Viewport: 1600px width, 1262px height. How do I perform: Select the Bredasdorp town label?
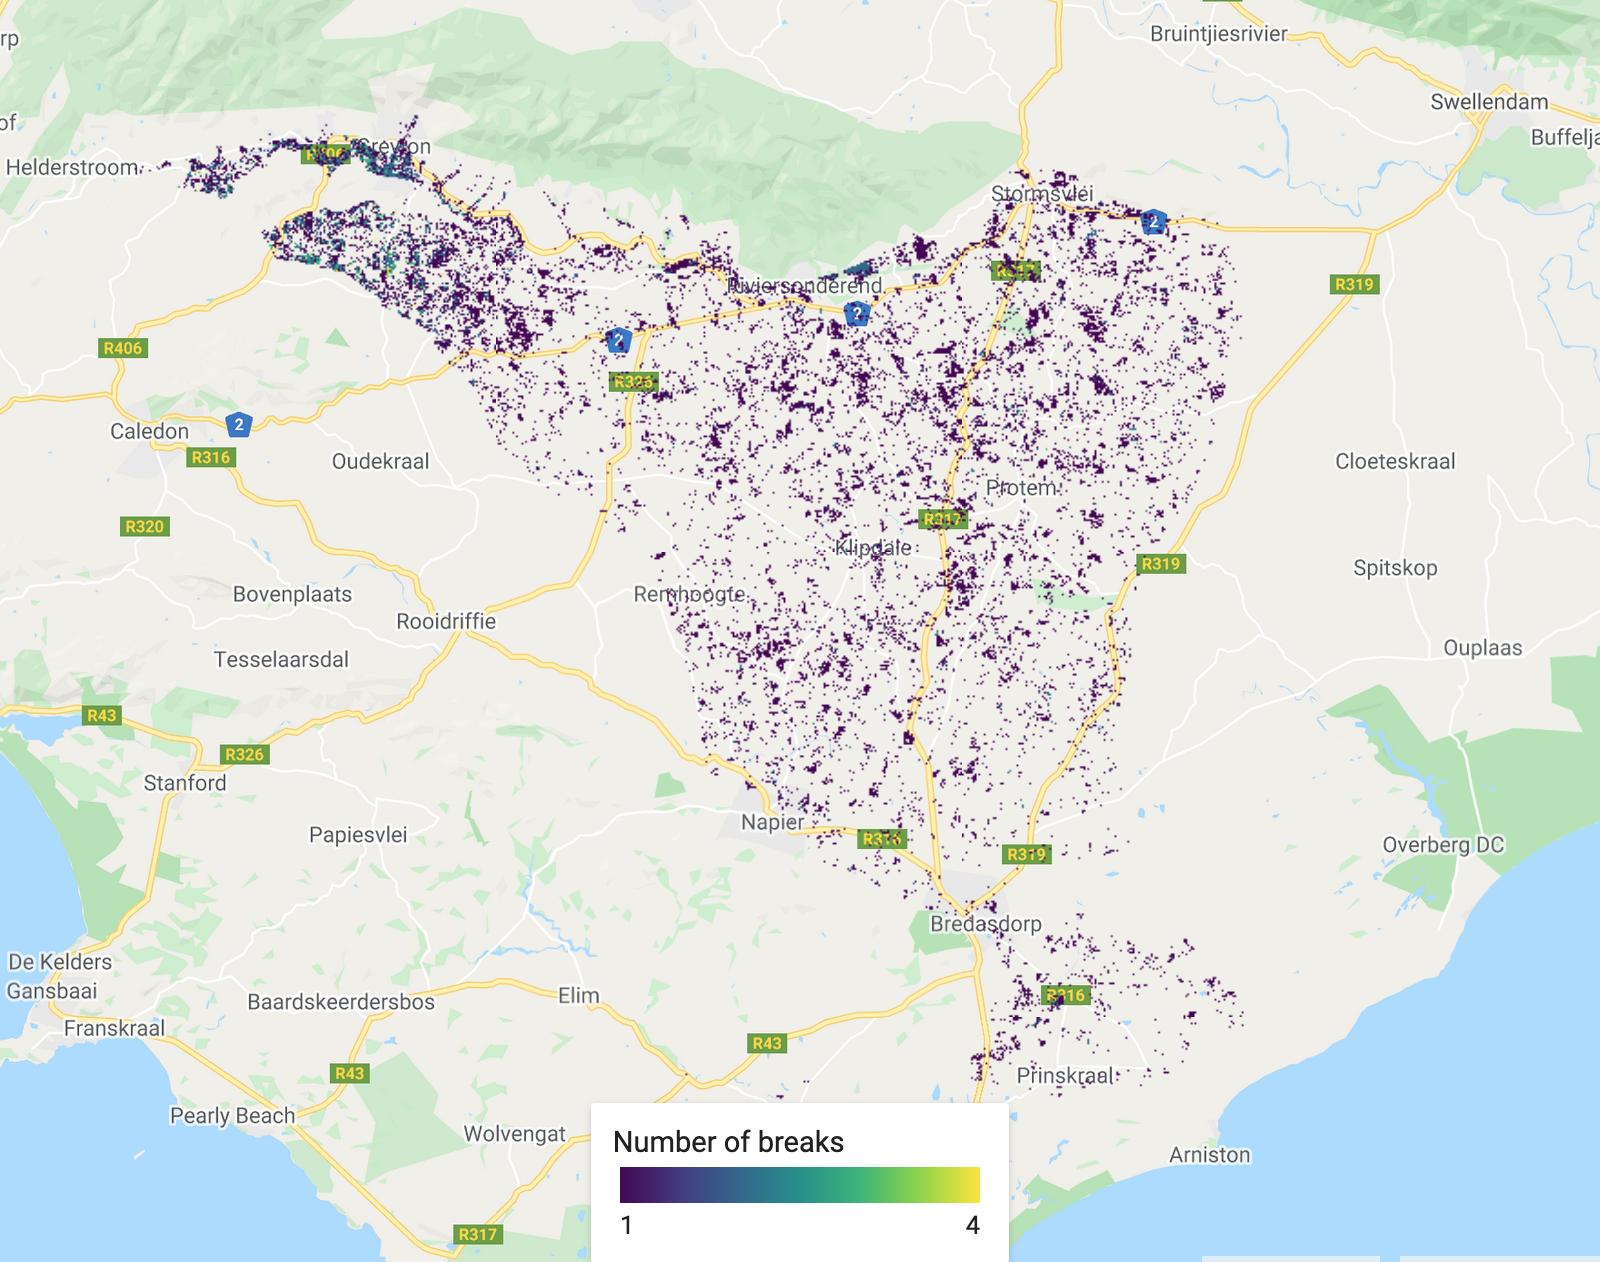click(x=985, y=923)
